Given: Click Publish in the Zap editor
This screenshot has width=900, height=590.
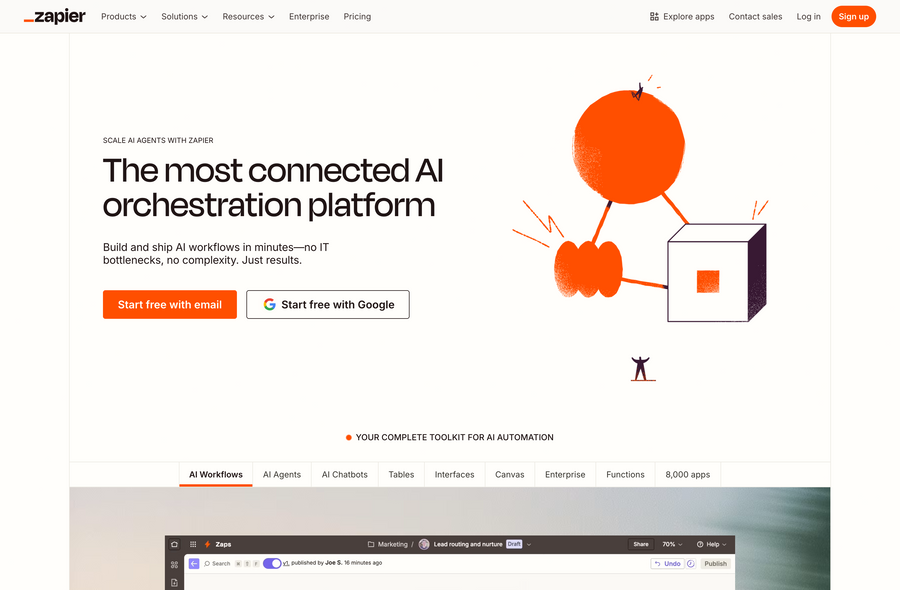Looking at the screenshot, I should [x=715, y=562].
